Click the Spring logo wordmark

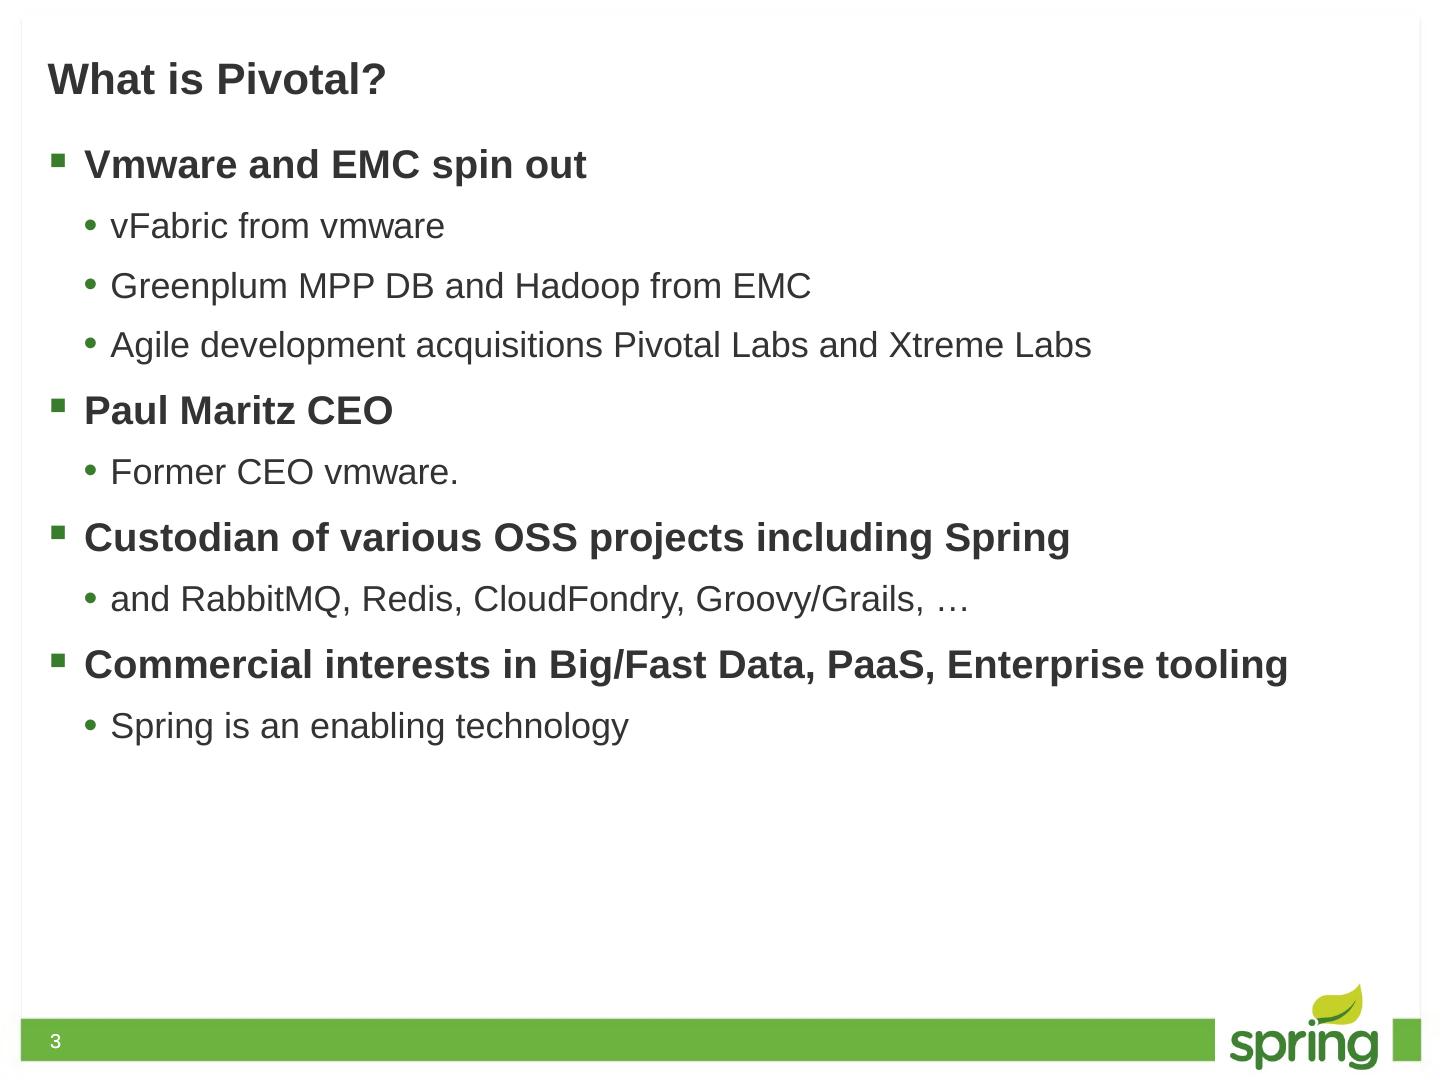tap(1303, 1045)
